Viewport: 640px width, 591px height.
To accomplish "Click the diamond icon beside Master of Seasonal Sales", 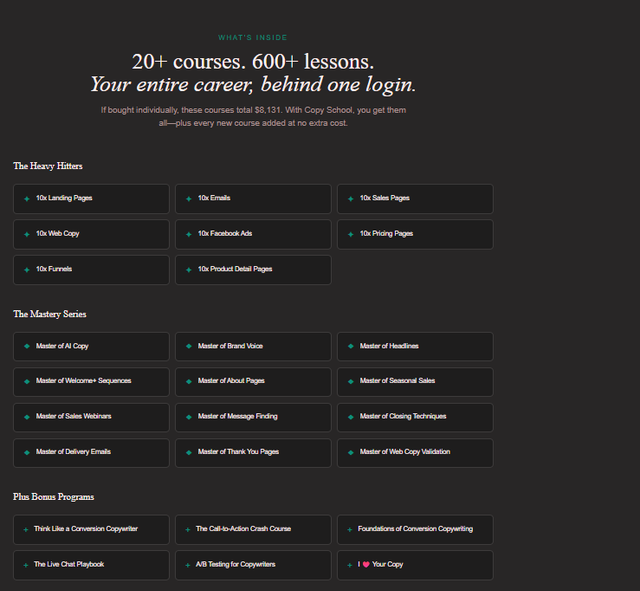I will (351, 381).
